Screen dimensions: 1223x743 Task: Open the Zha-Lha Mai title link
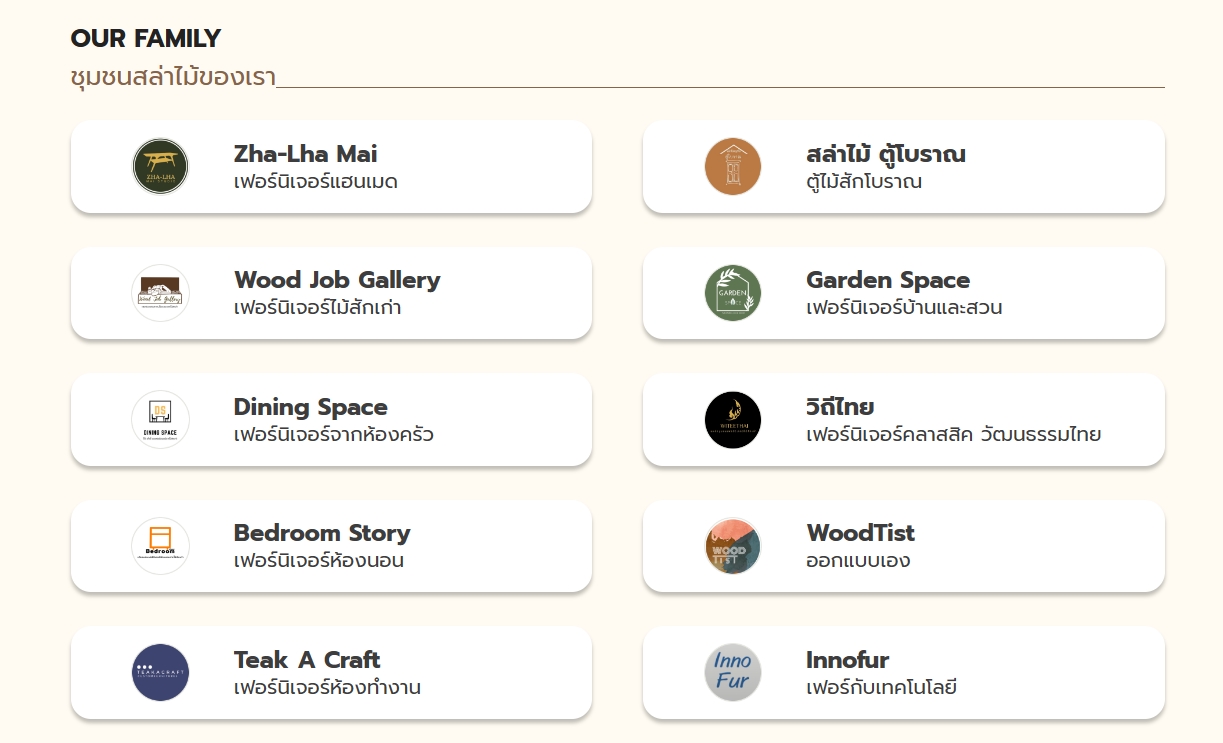tap(305, 154)
